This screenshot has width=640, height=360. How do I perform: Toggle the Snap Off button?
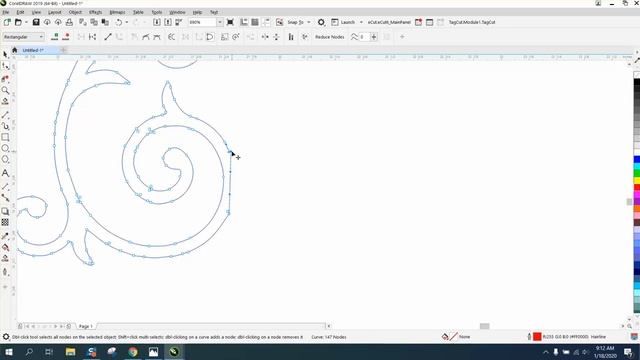pos(280,22)
